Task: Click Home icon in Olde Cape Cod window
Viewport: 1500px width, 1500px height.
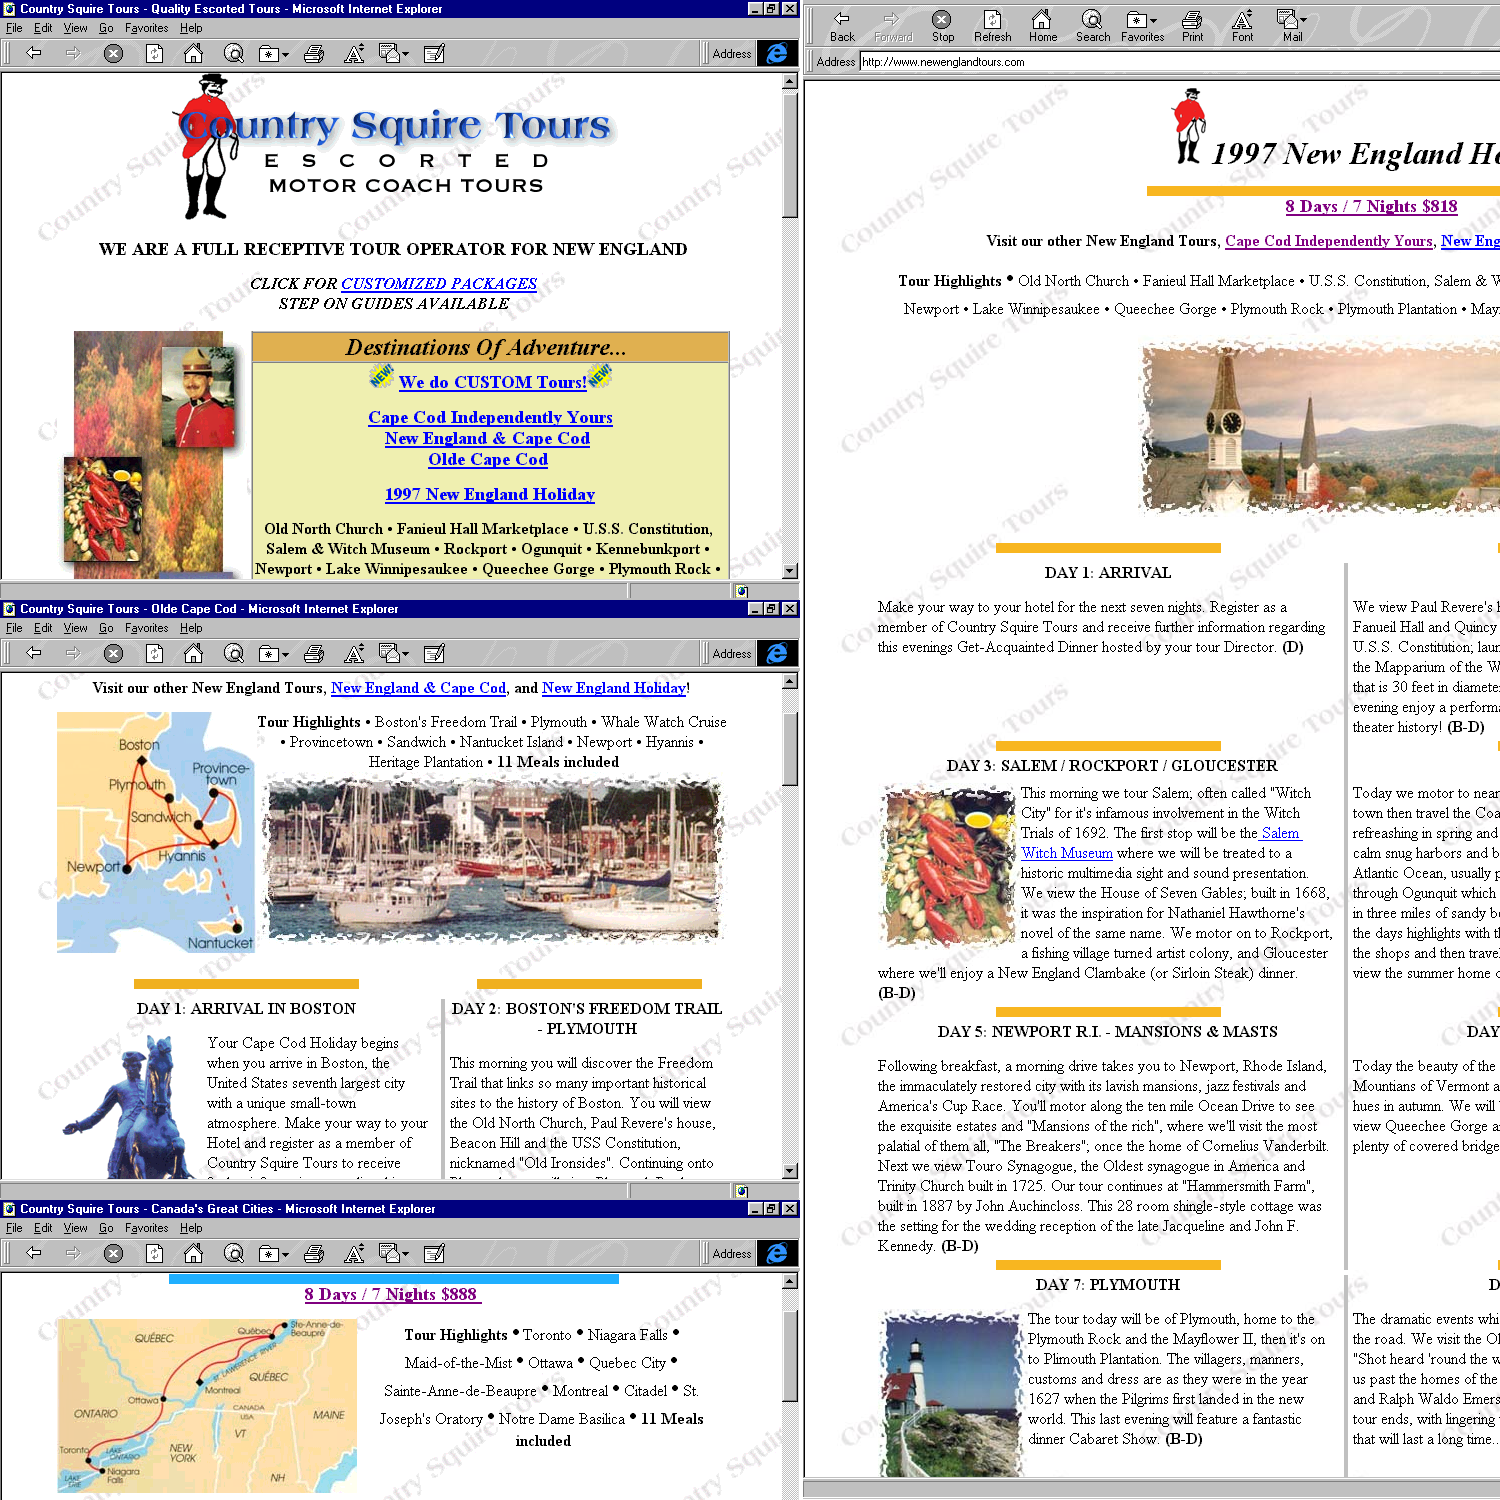Action: pos(193,653)
